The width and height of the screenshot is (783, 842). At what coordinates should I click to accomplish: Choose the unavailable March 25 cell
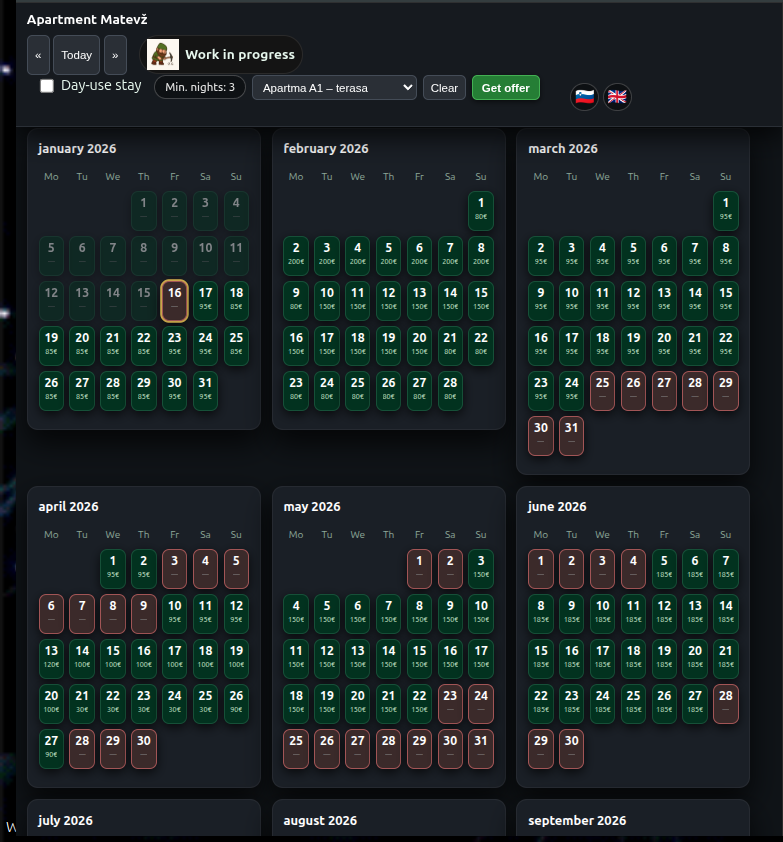tap(602, 390)
